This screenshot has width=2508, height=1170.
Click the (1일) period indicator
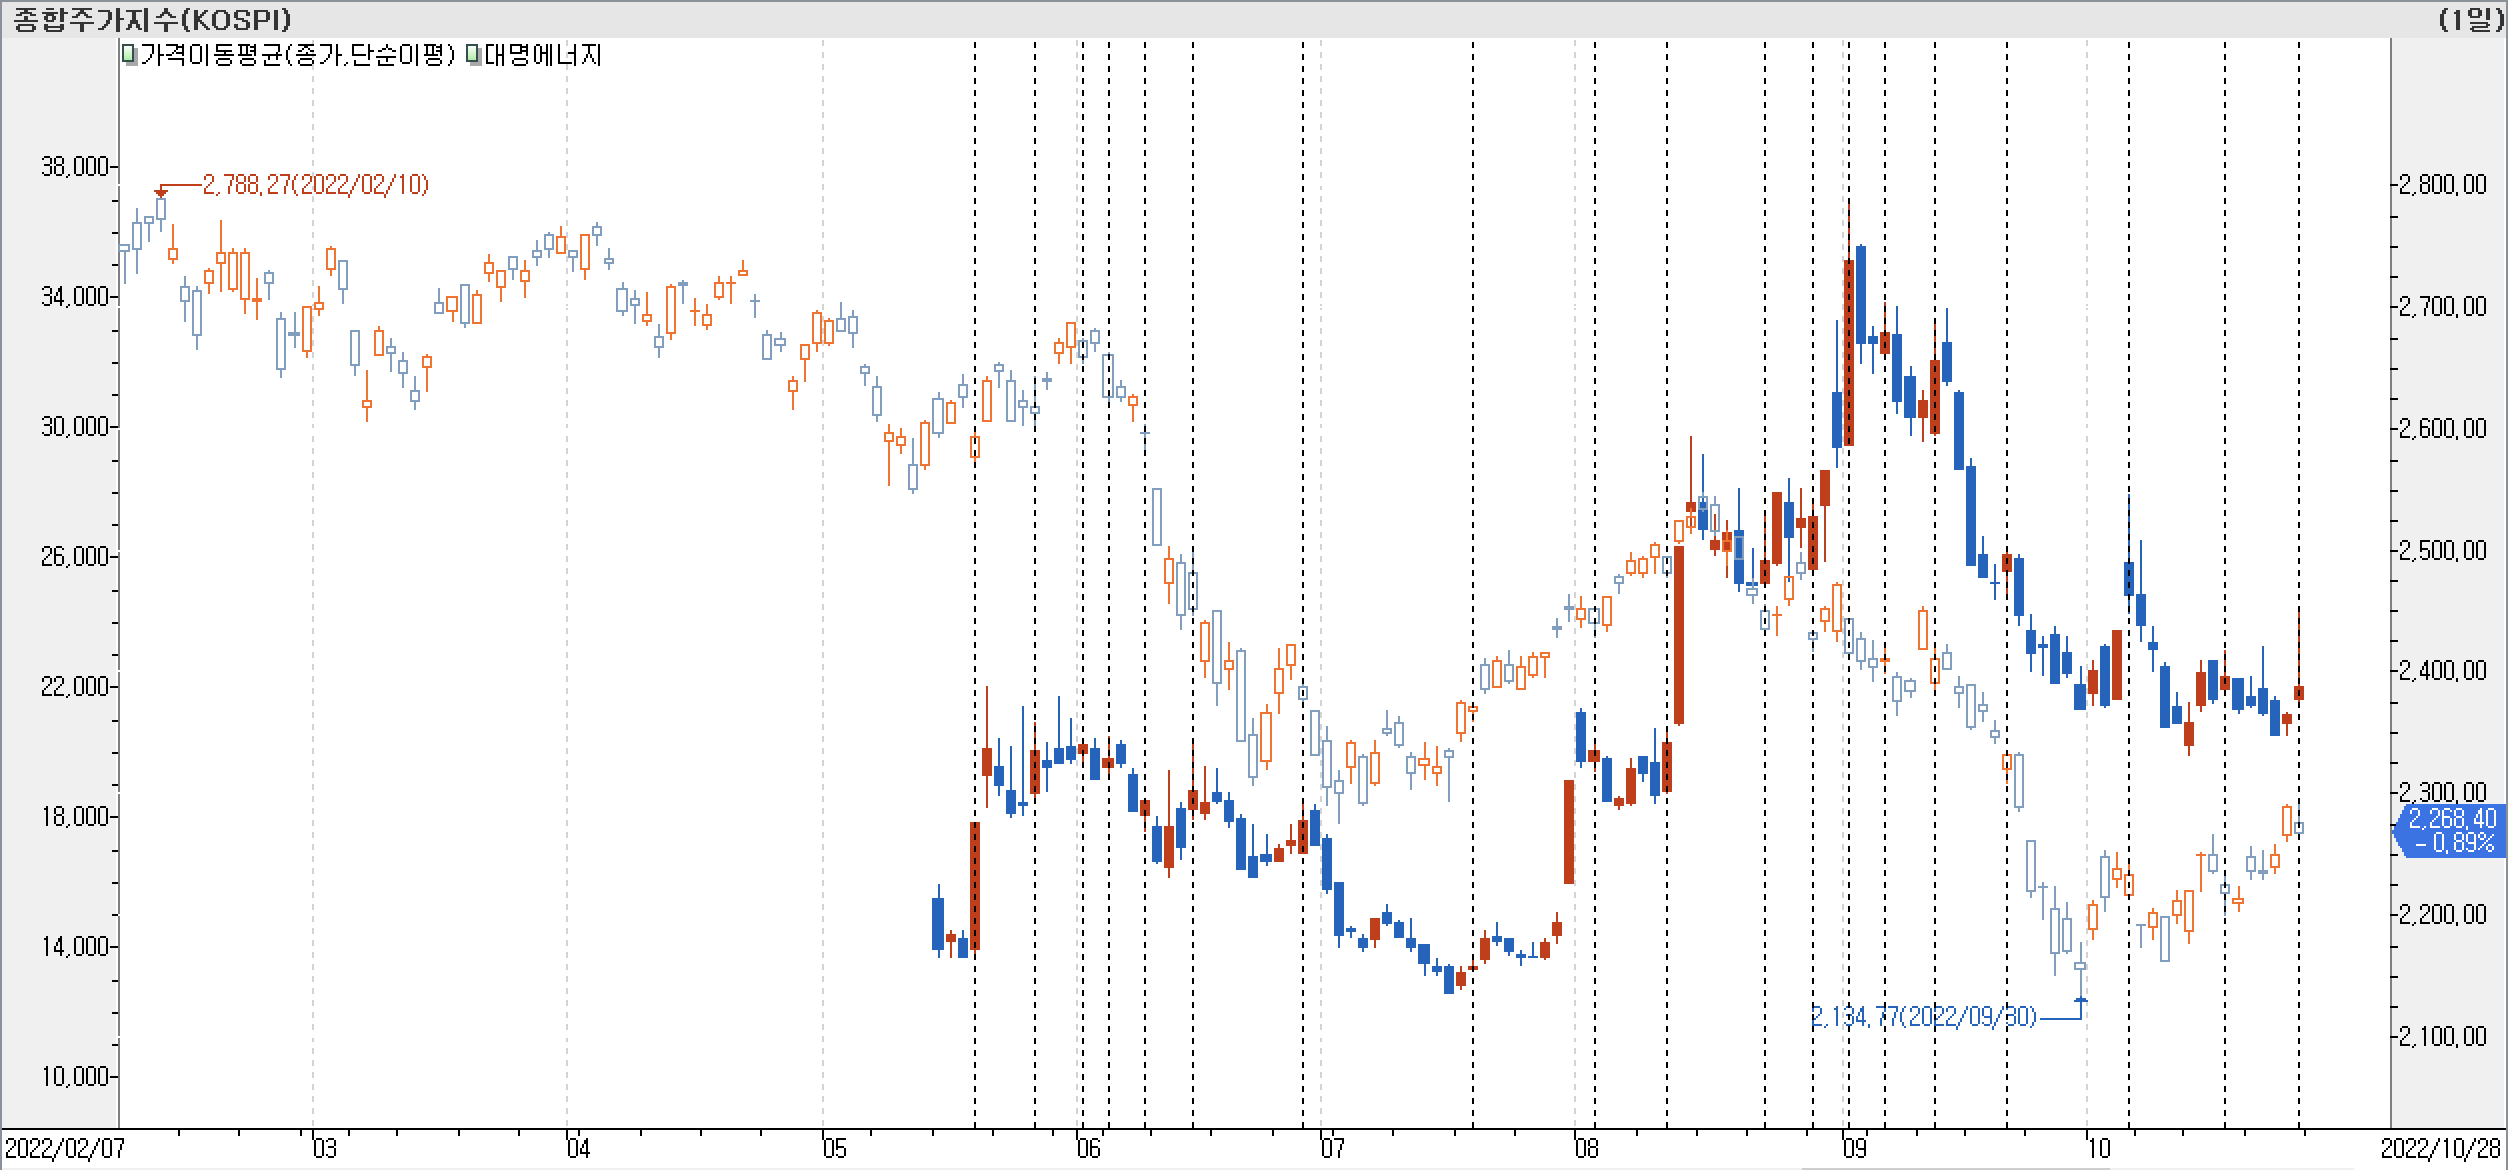pos(2470,19)
